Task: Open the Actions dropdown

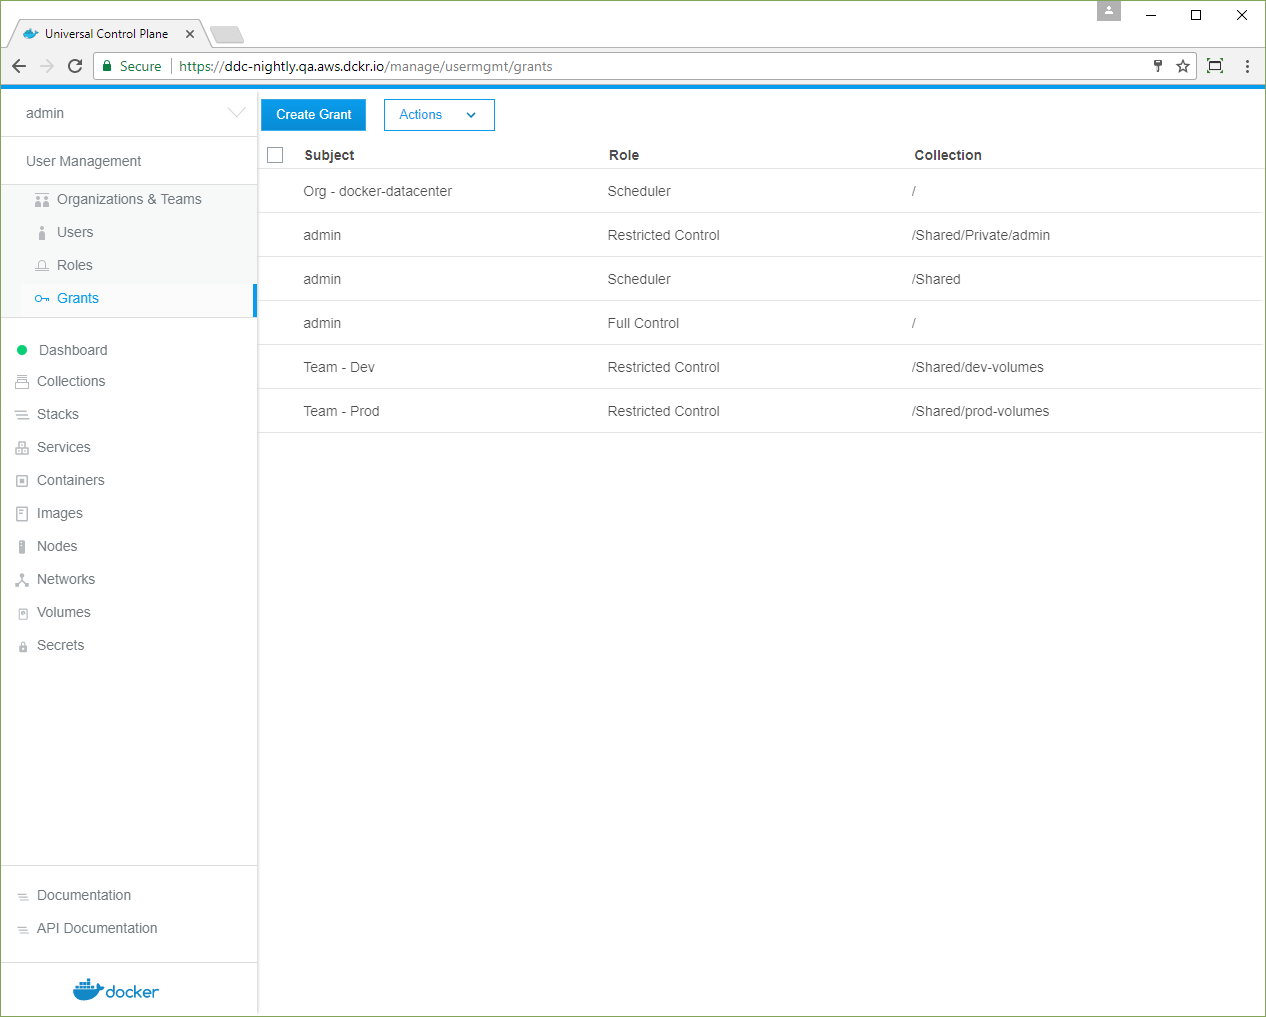Action: (438, 115)
